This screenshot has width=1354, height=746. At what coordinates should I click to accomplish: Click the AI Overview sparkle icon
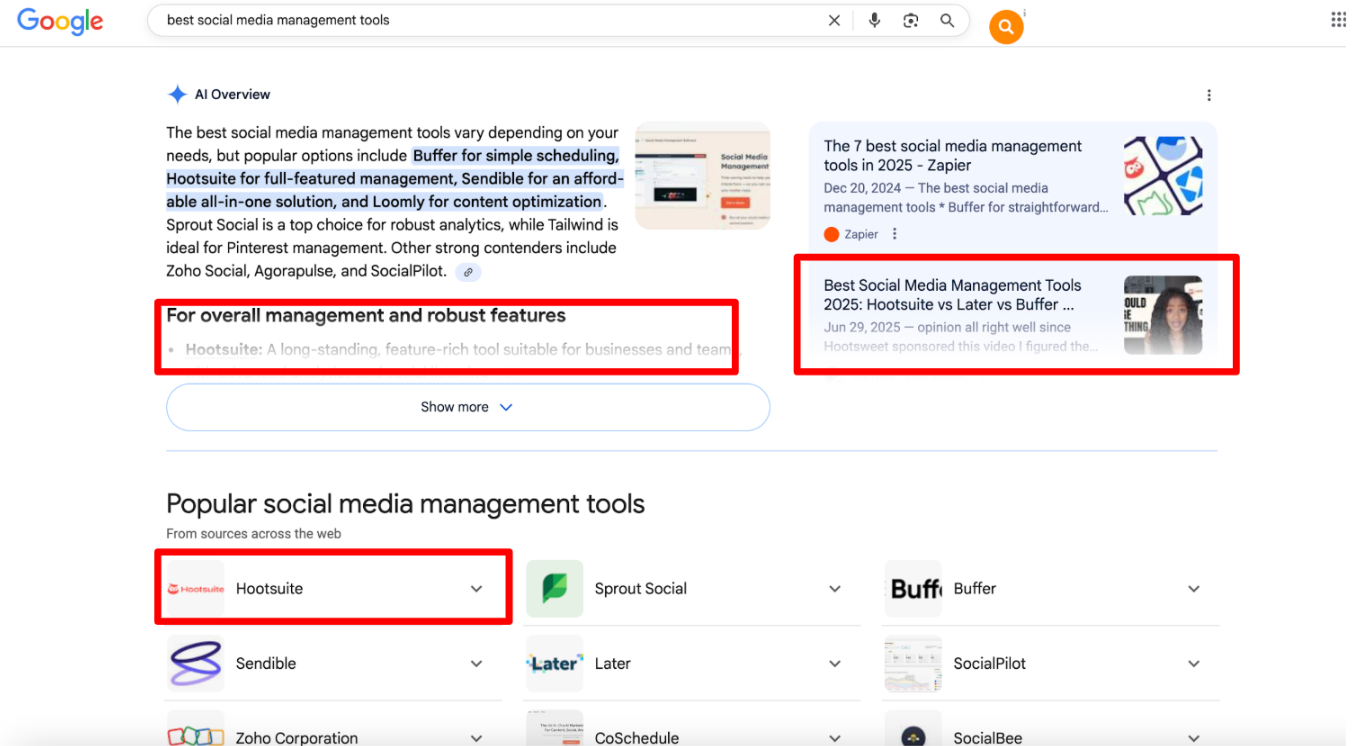click(177, 94)
